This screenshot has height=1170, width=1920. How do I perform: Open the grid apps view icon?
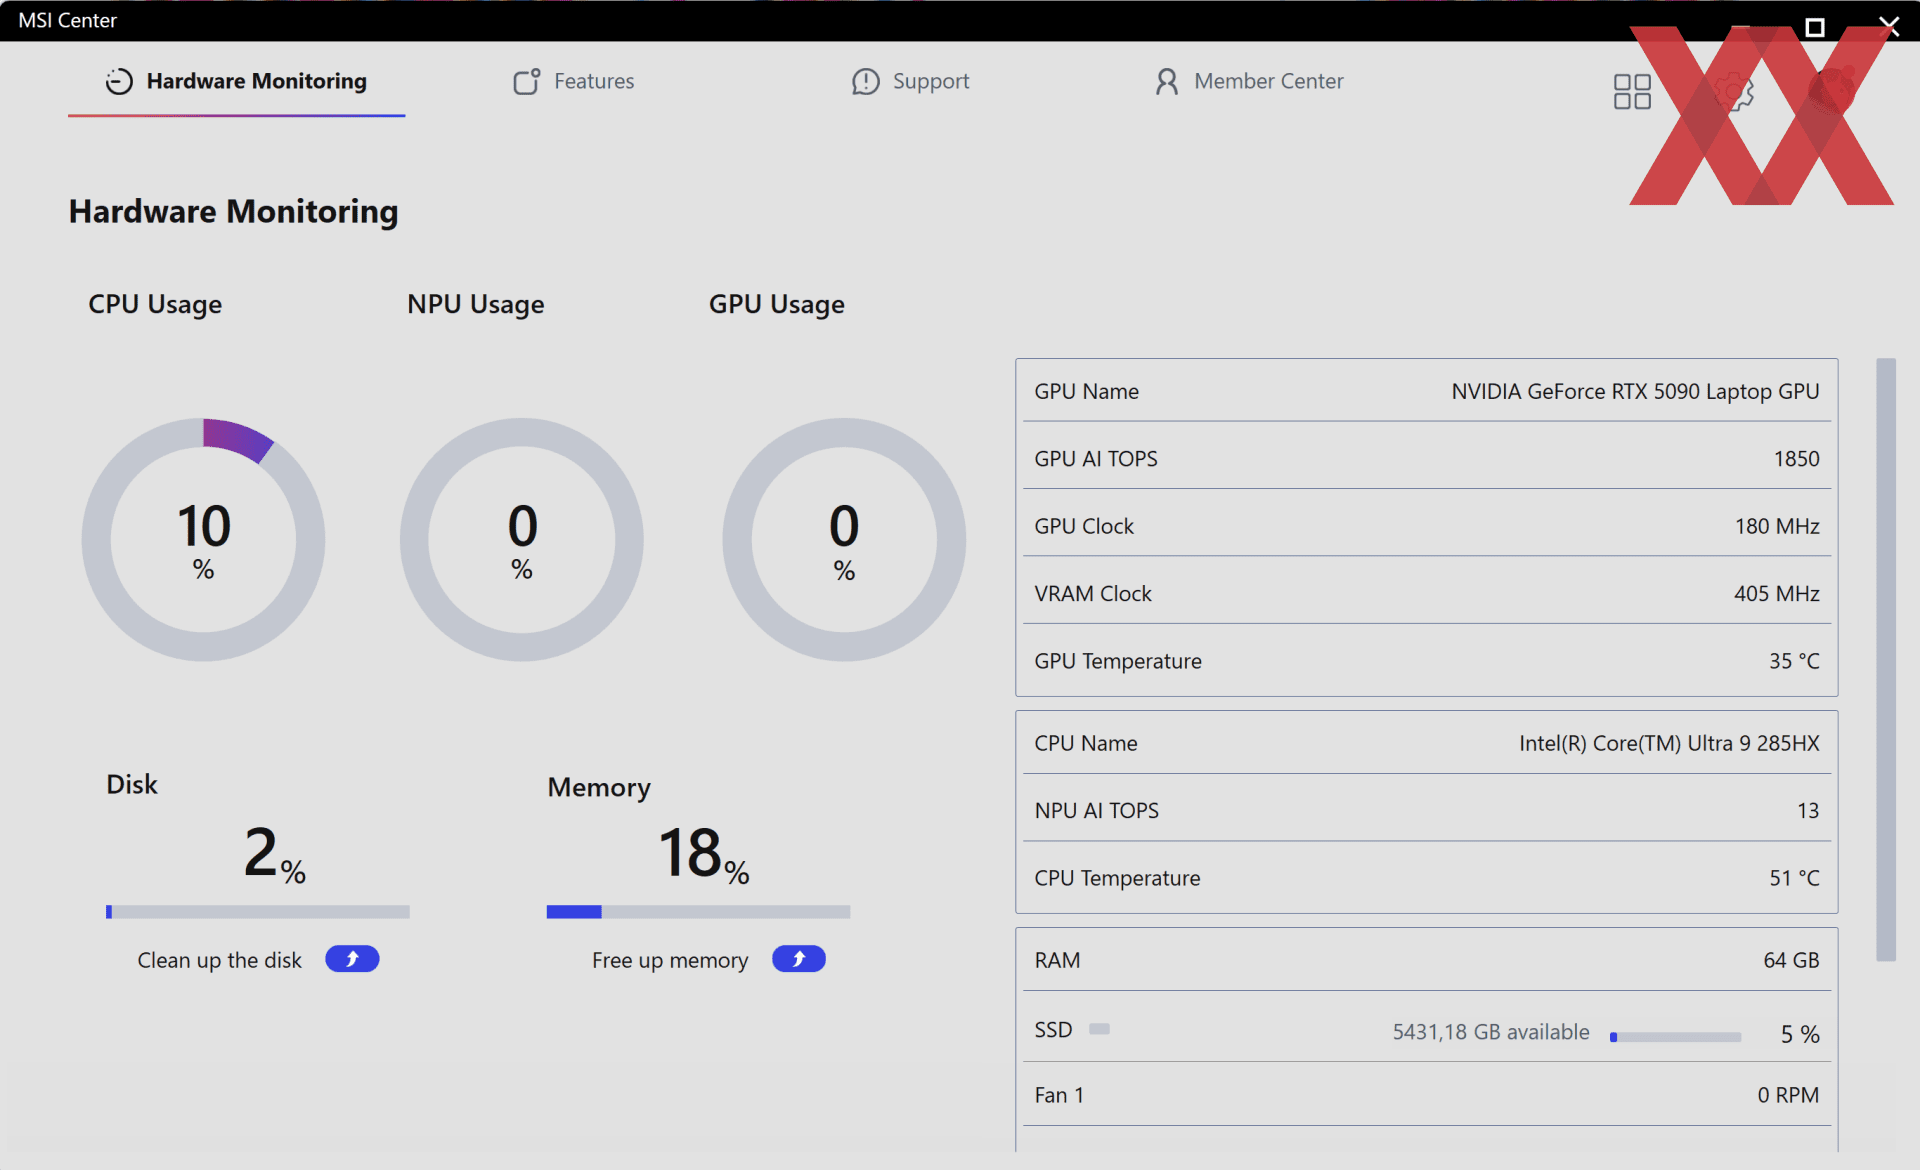point(1632,92)
